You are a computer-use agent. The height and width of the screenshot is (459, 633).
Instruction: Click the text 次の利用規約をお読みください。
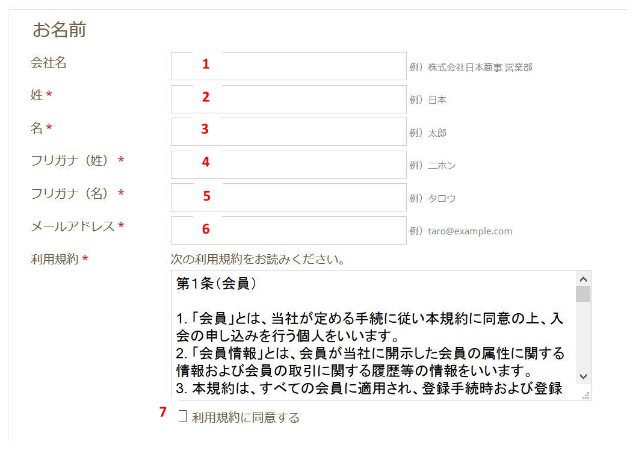click(258, 259)
